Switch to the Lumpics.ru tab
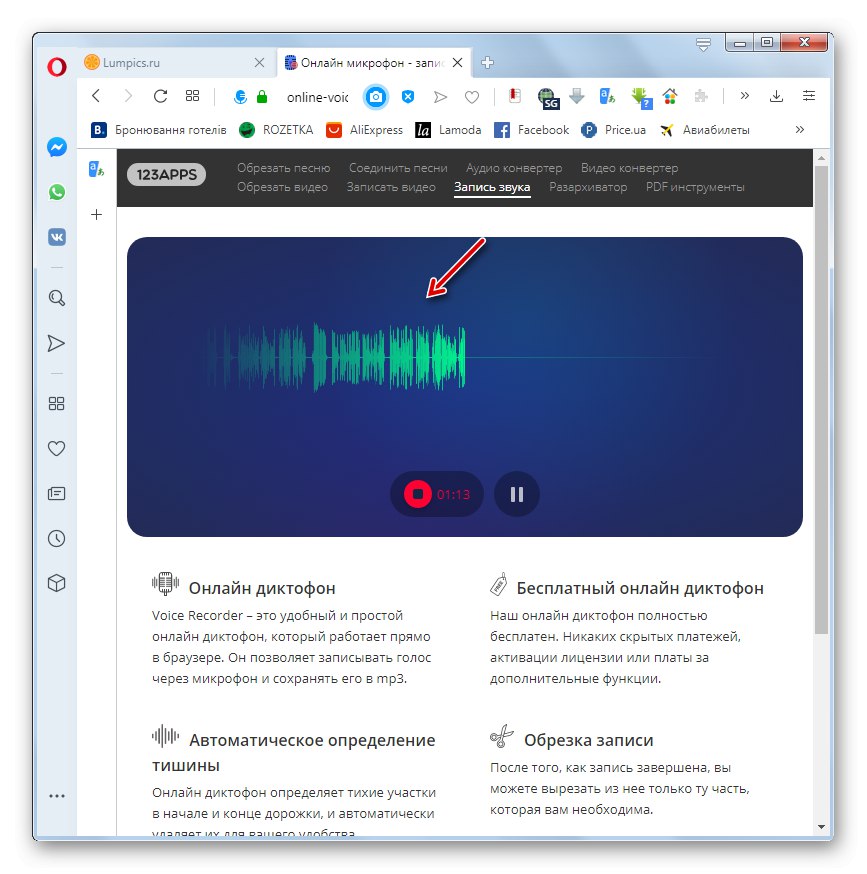The image size is (867, 874). click(x=175, y=62)
